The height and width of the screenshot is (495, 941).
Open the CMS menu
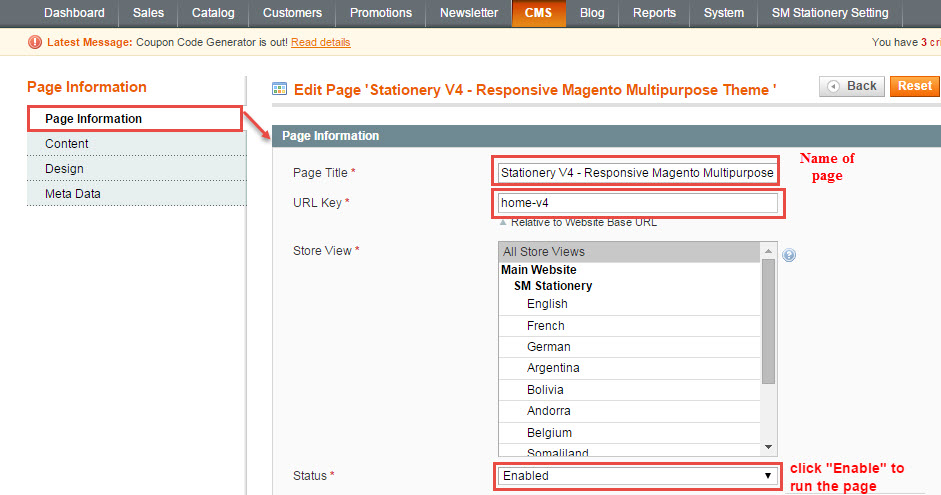point(538,13)
